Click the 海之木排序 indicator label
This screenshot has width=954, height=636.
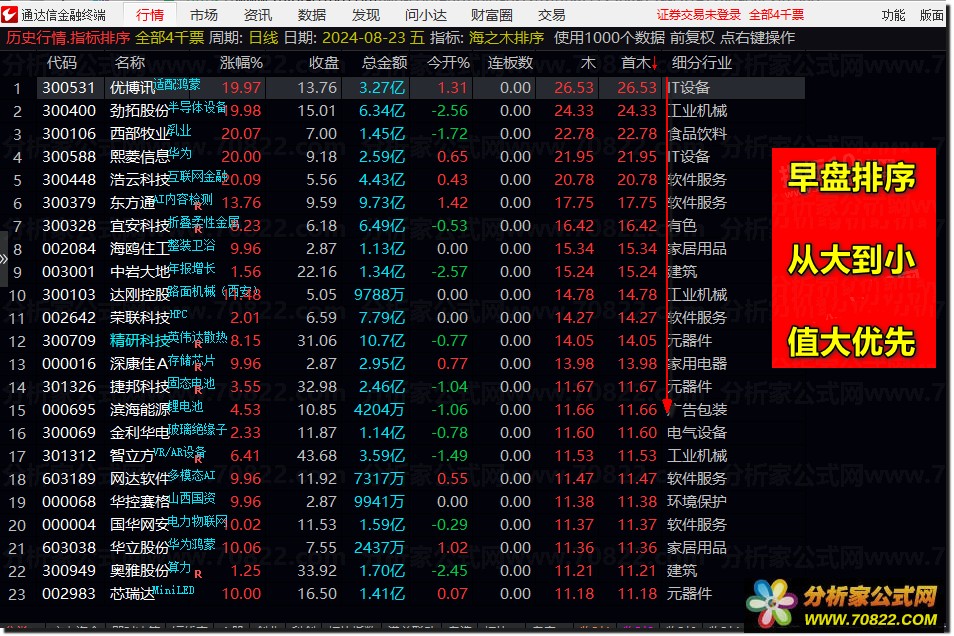click(506, 38)
